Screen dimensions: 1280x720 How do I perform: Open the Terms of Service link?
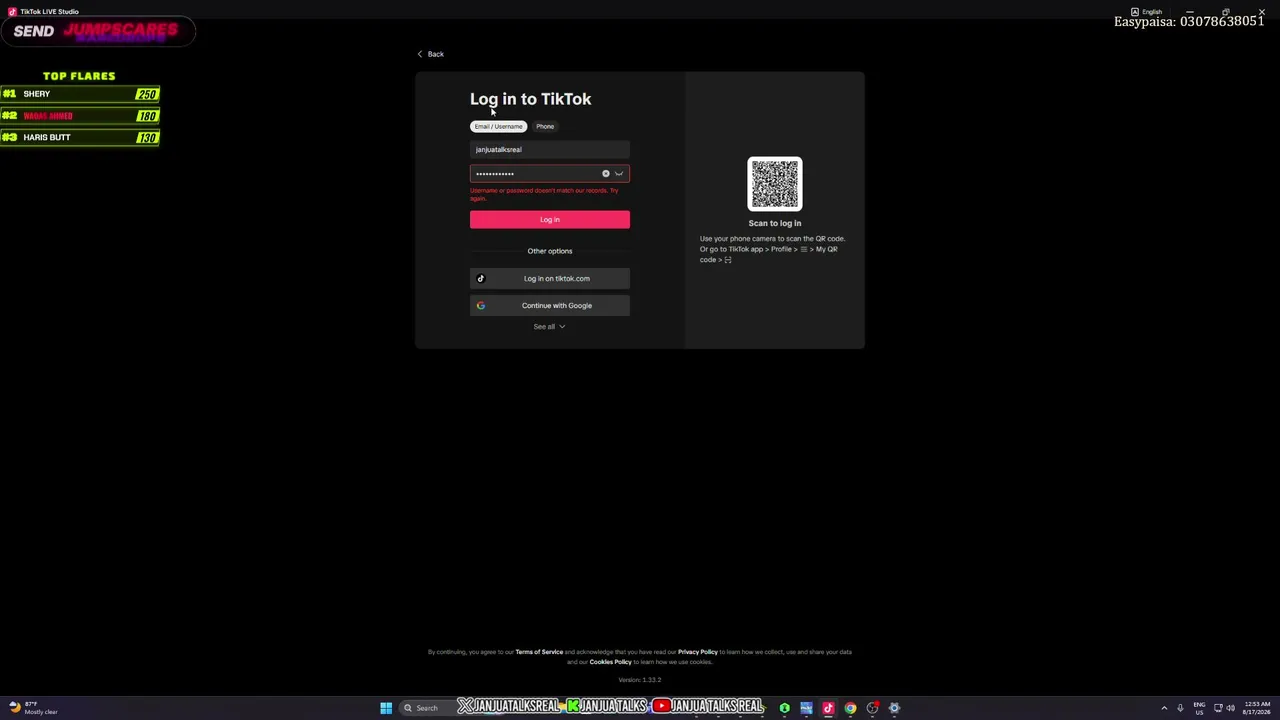click(x=539, y=652)
